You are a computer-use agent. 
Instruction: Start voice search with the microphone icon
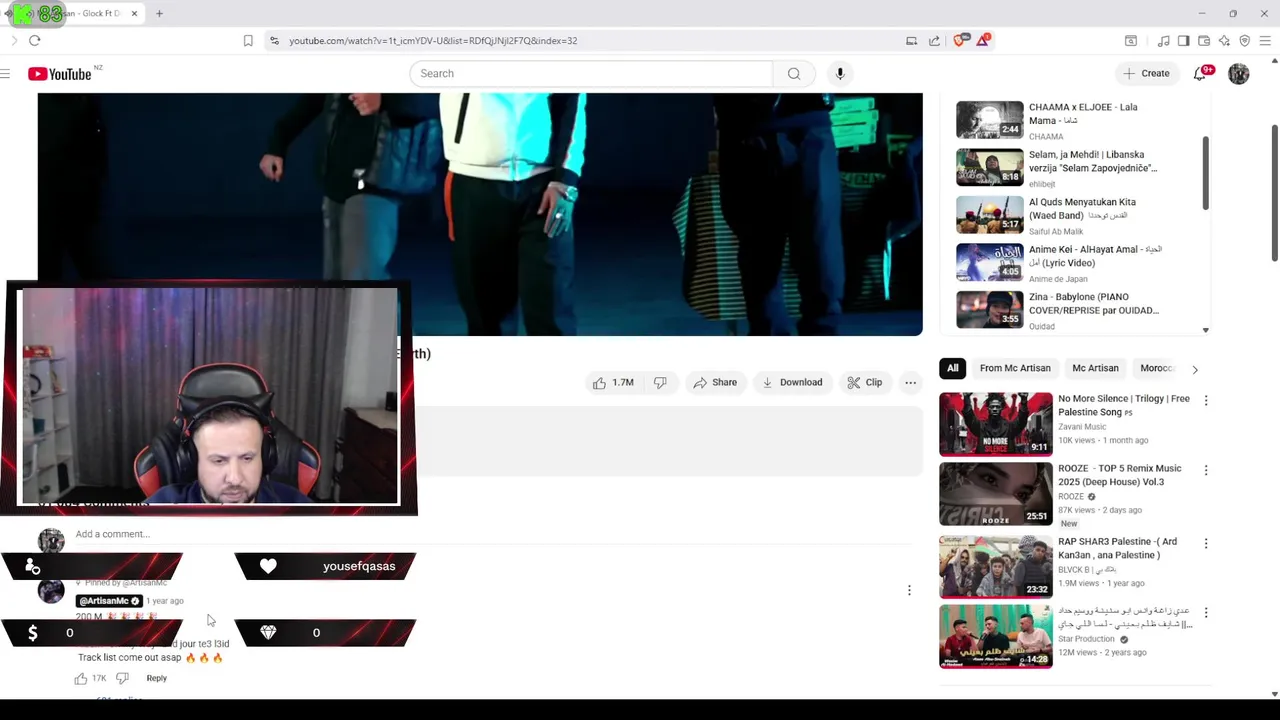840,74
